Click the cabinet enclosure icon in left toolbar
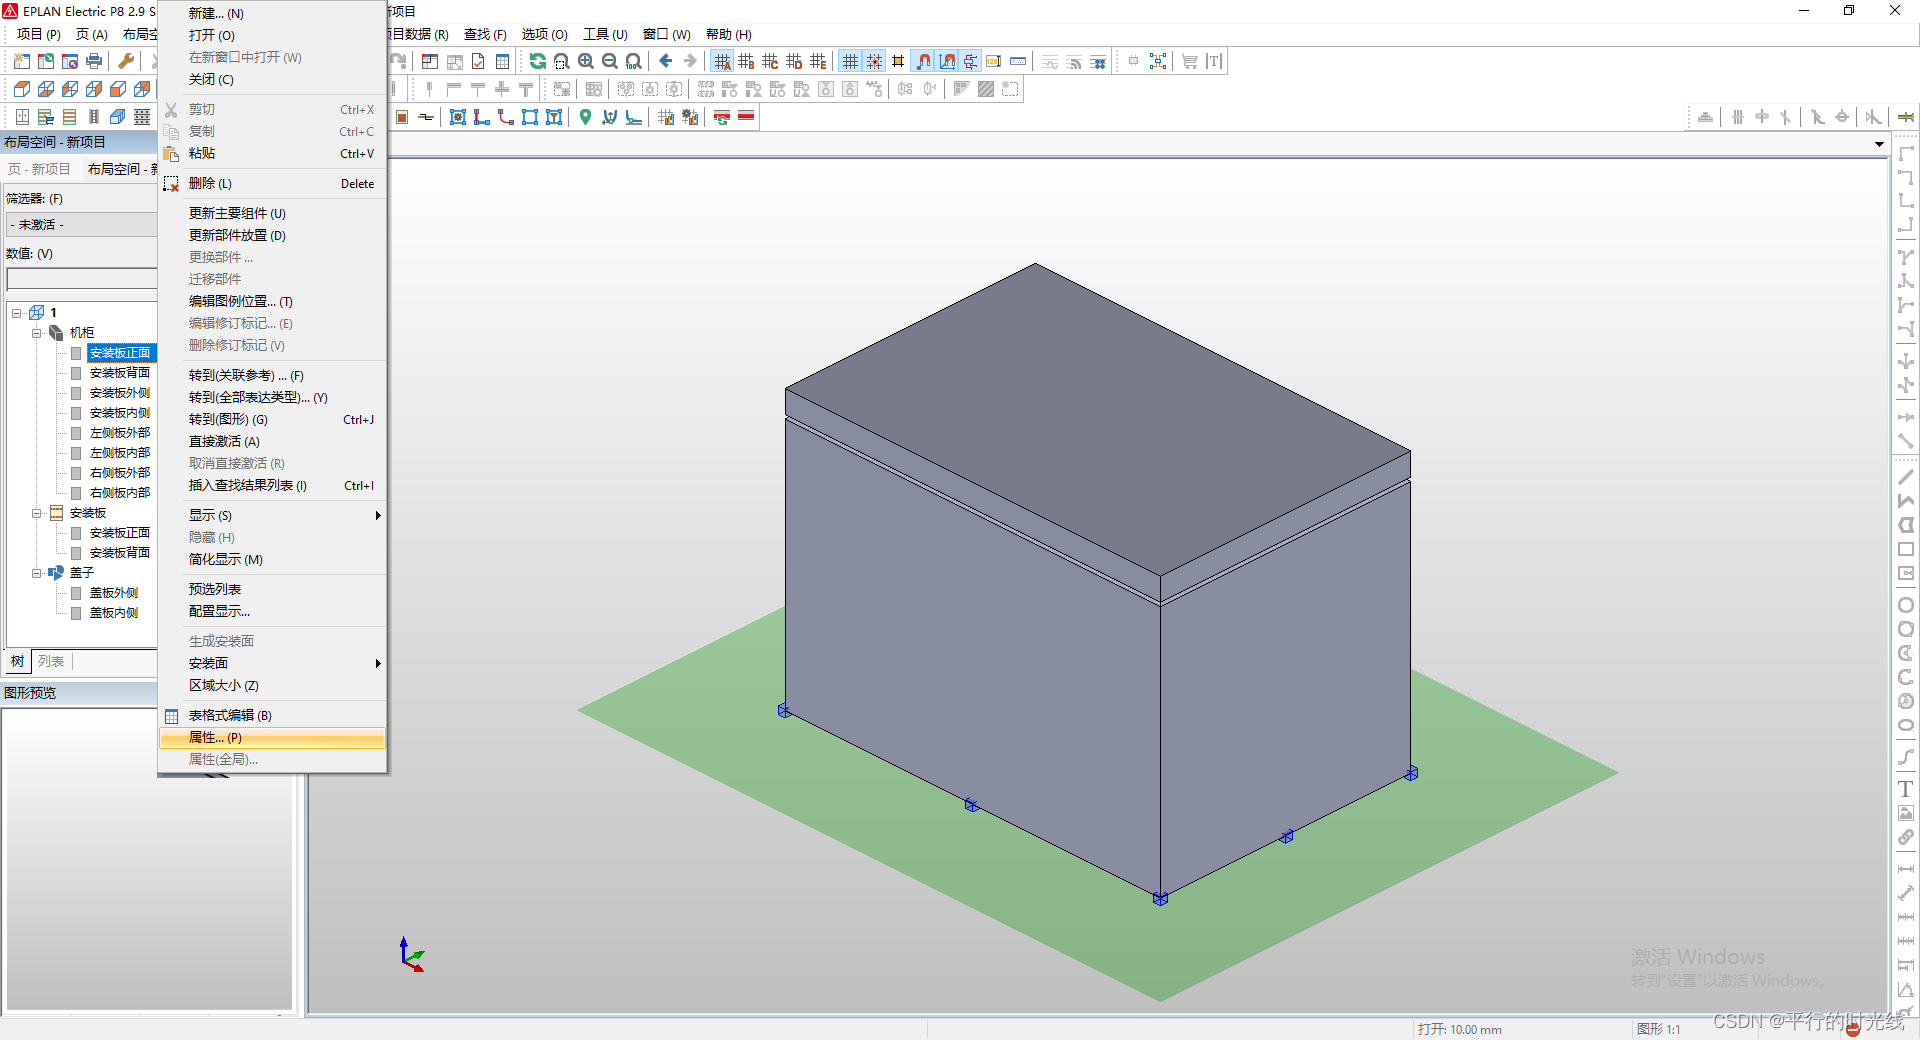This screenshot has width=1920, height=1040. click(x=22, y=117)
